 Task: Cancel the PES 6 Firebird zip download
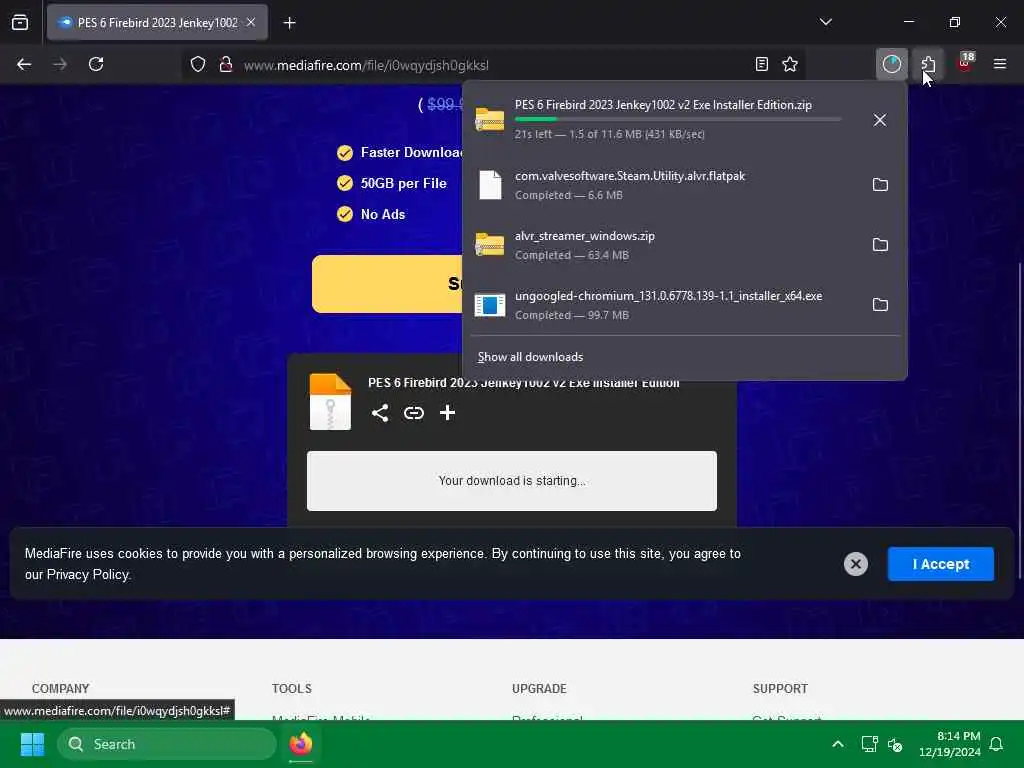[x=880, y=120]
